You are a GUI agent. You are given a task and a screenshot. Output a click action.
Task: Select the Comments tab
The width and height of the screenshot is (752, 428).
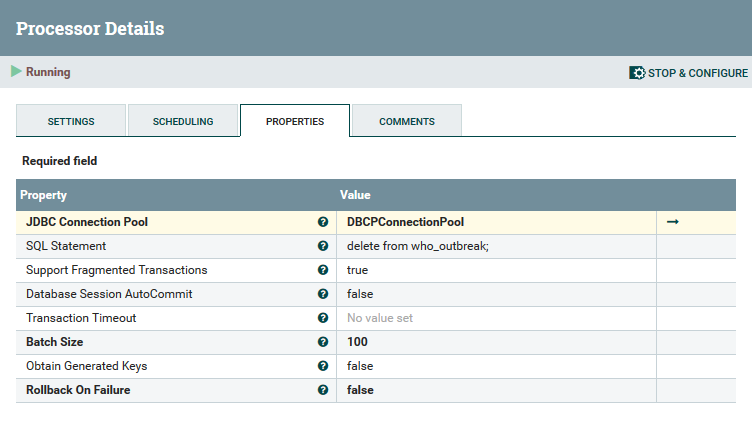click(x=406, y=121)
